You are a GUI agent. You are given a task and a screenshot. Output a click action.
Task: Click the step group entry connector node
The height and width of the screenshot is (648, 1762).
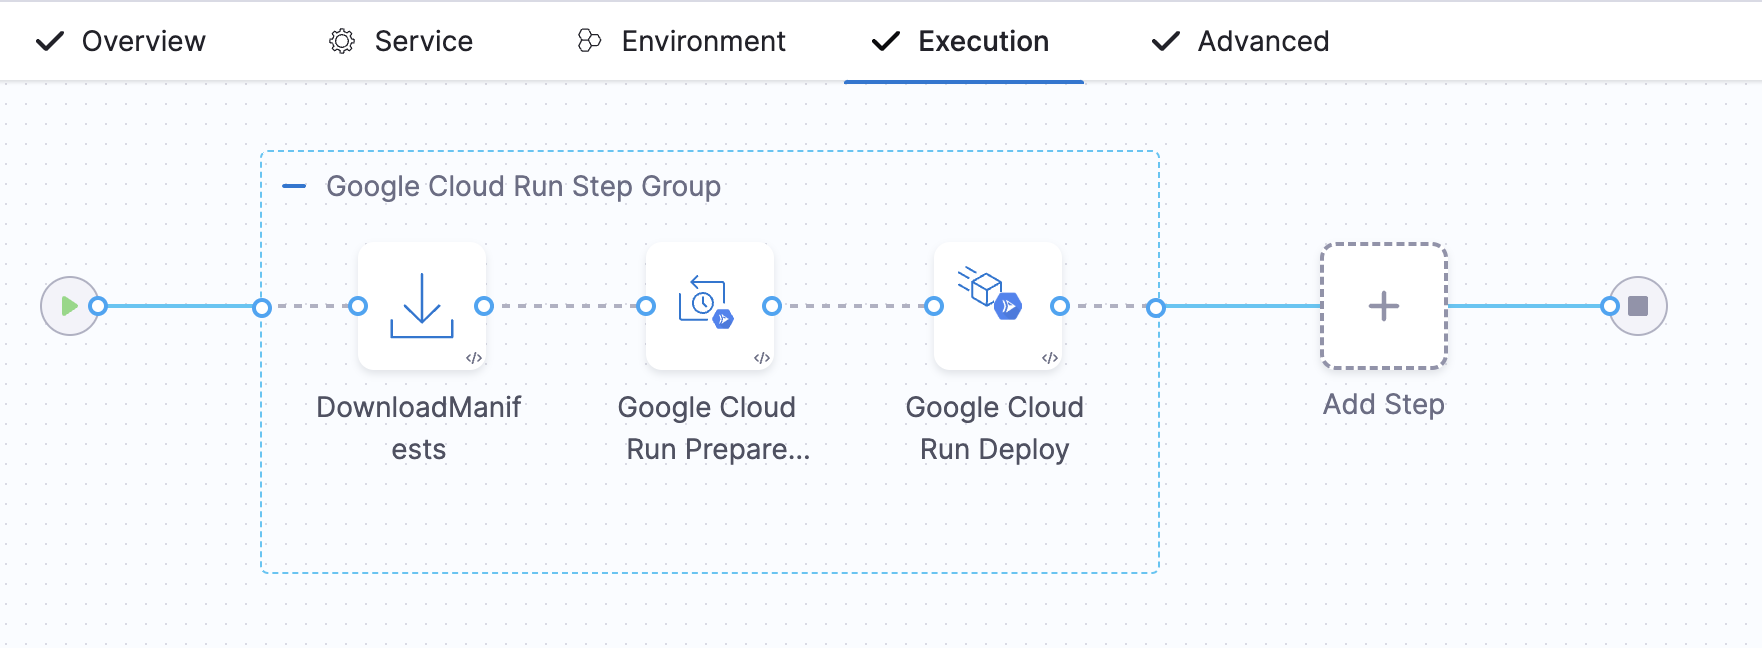(262, 307)
